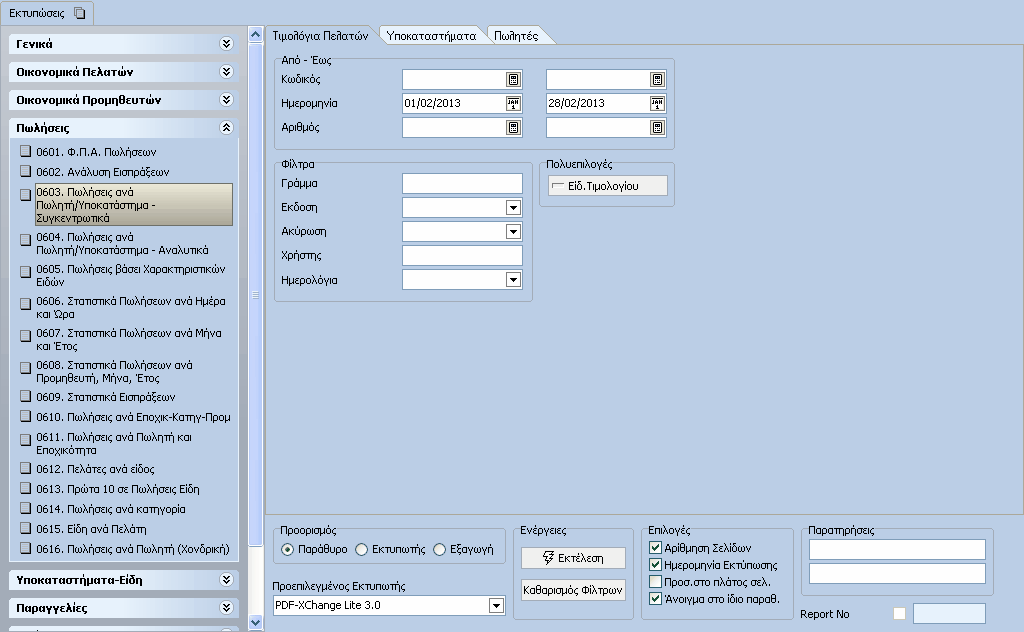Select 0614. Πωλήσεις ανά κατηγορία

[x=110, y=509]
